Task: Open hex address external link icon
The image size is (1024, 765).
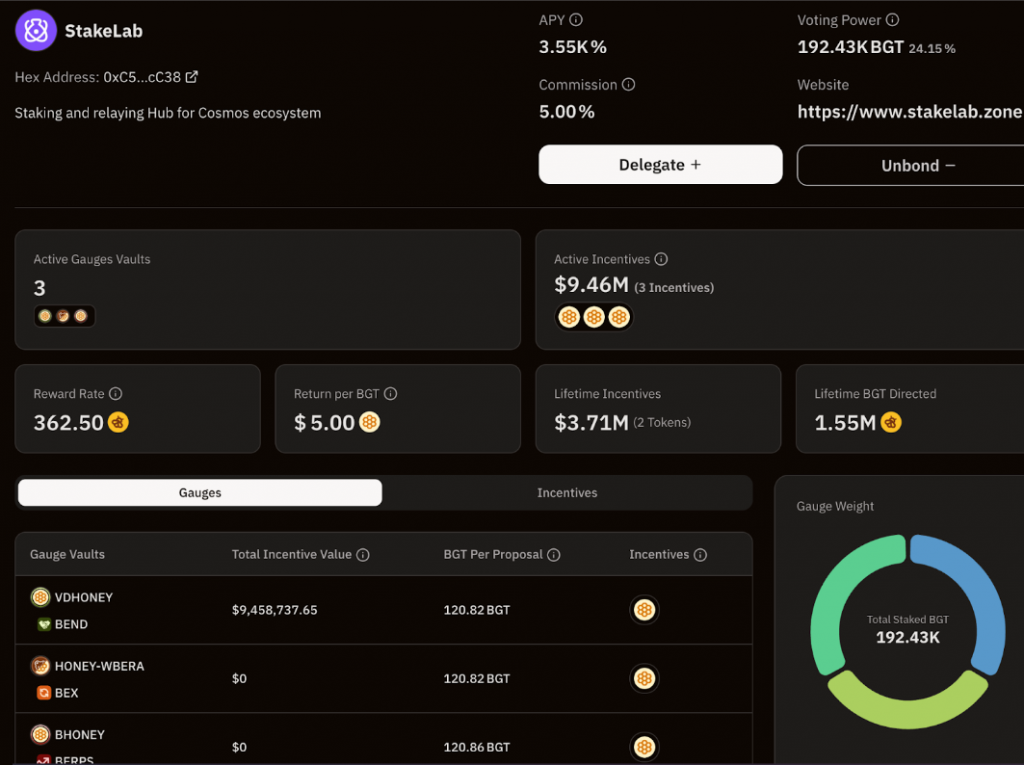Action: pyautogui.click(x=192, y=77)
